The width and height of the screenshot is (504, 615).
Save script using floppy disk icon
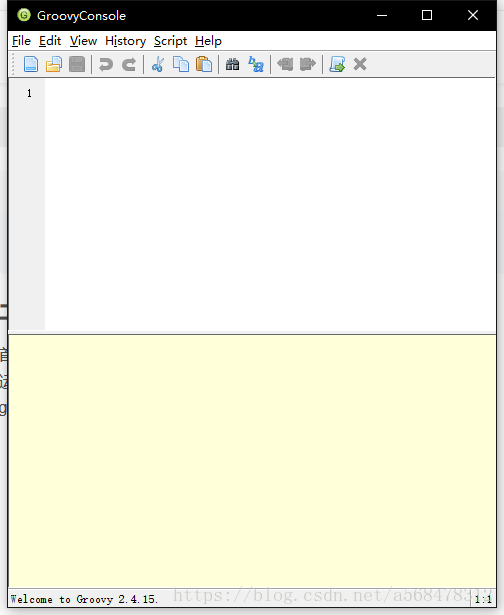pos(77,64)
